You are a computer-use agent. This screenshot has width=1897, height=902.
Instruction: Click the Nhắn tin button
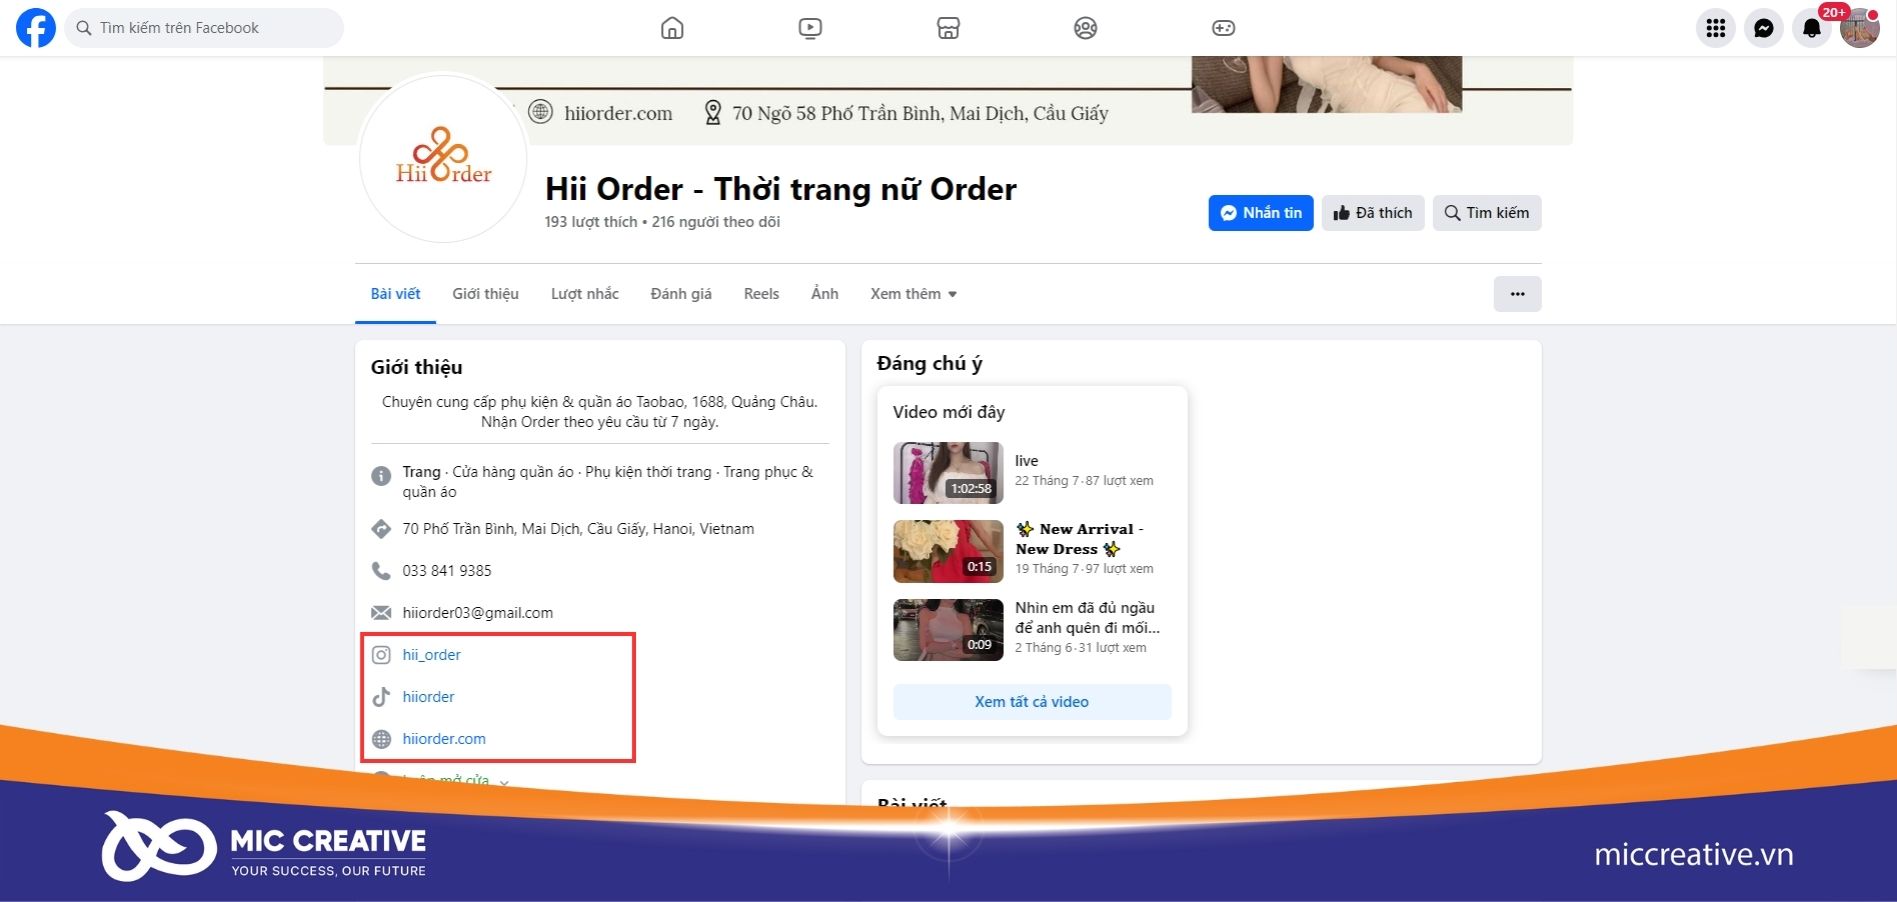1261,213
